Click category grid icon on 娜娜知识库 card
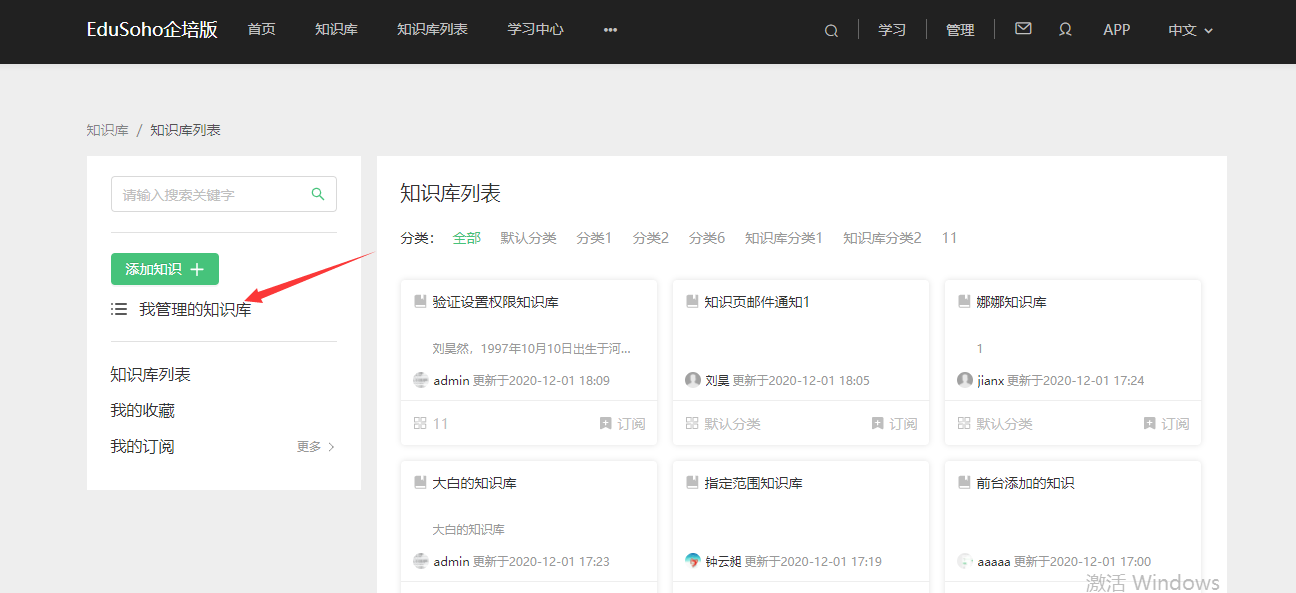 pos(964,423)
